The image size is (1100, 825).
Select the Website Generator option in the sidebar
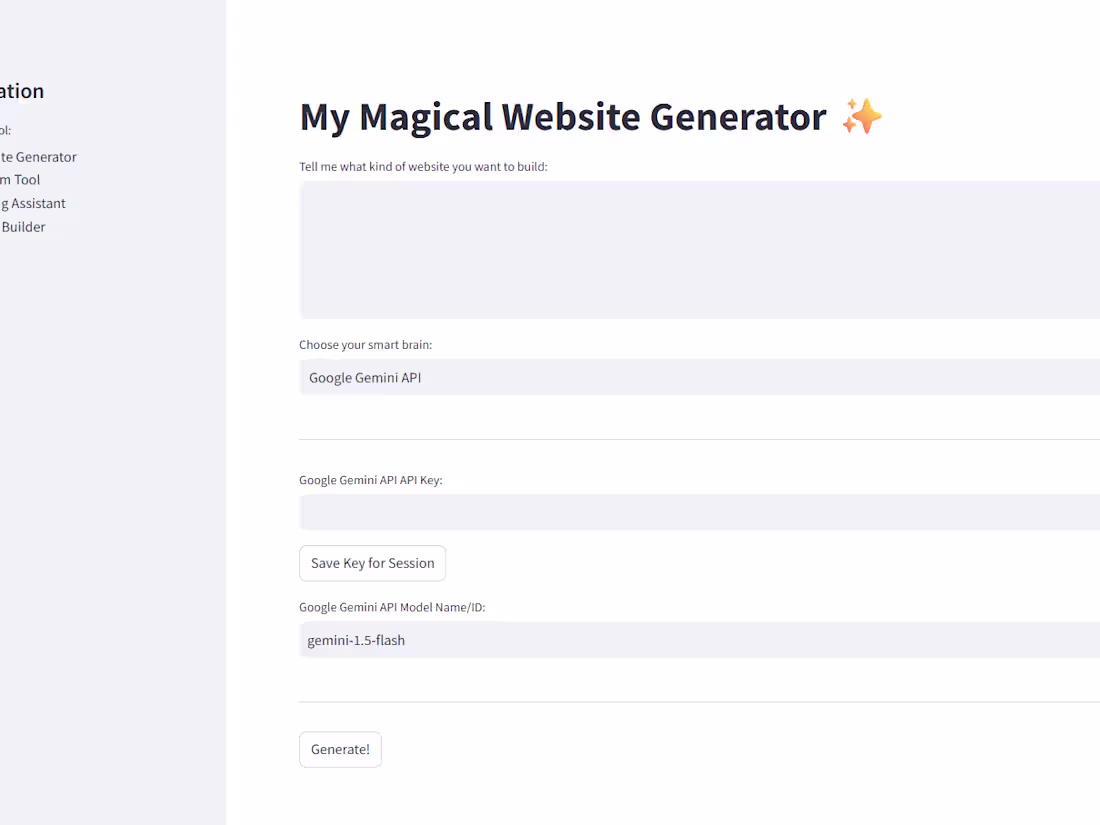38,157
